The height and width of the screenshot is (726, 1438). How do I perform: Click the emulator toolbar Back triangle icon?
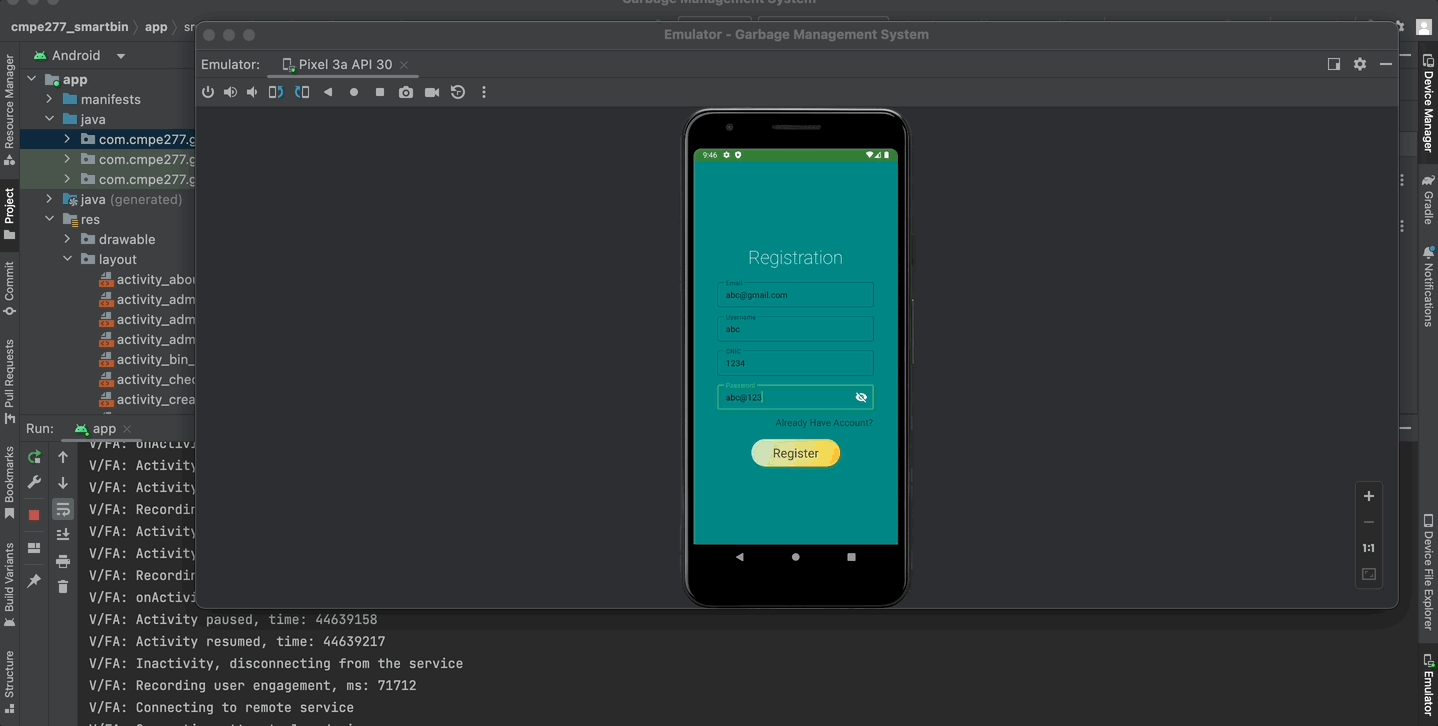[x=328, y=92]
